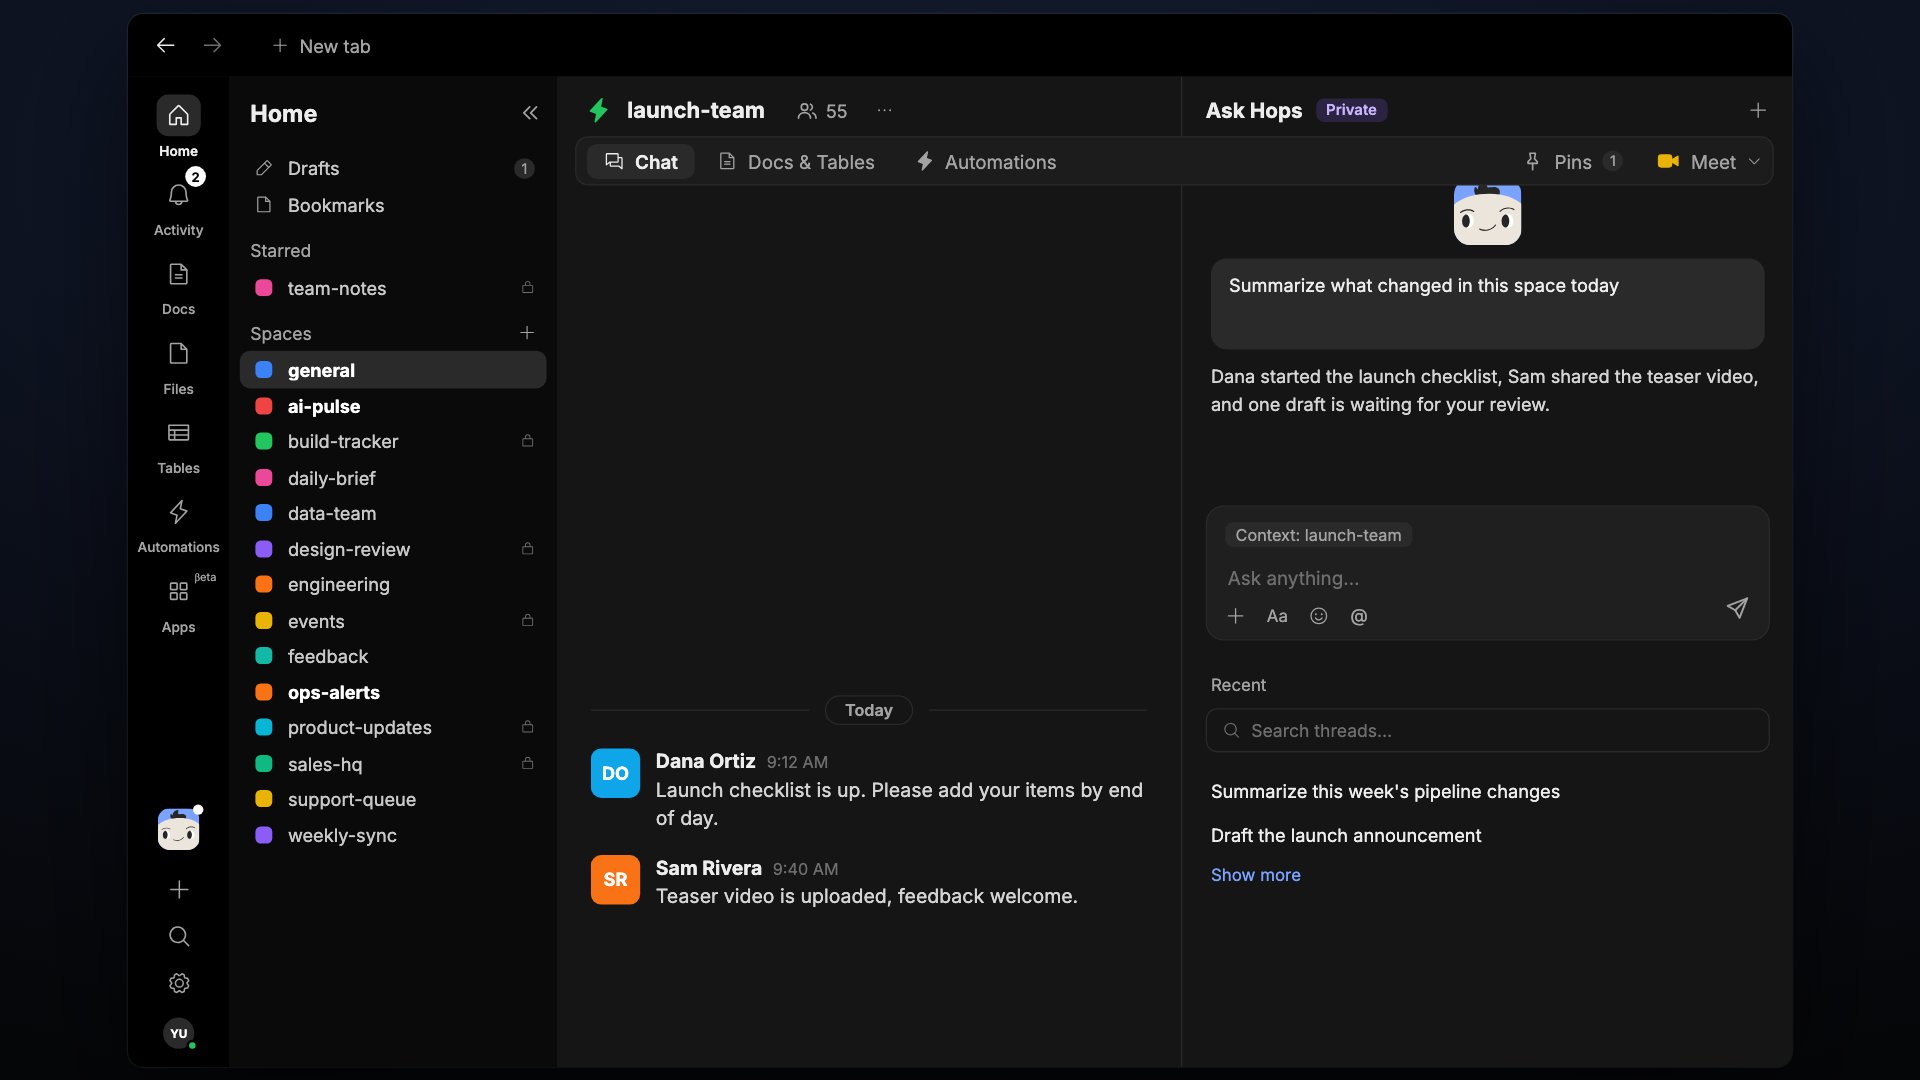This screenshot has height=1080, width=1920.
Task: Open 'Draft the launch announcement' thread
Action: 1346,835
